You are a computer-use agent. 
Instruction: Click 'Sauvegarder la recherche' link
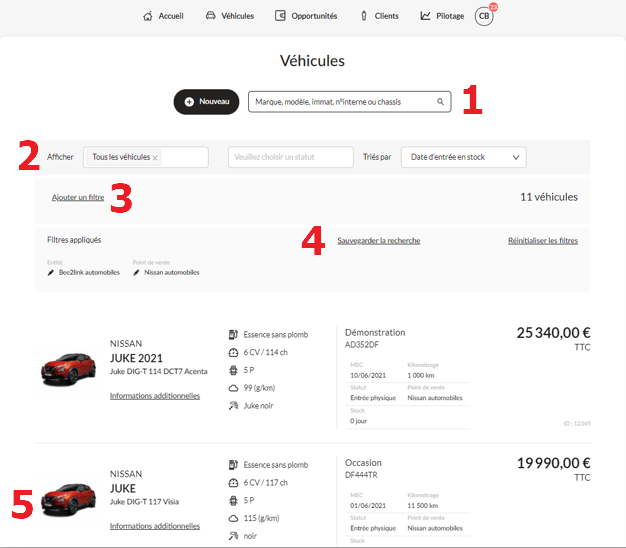click(378, 241)
